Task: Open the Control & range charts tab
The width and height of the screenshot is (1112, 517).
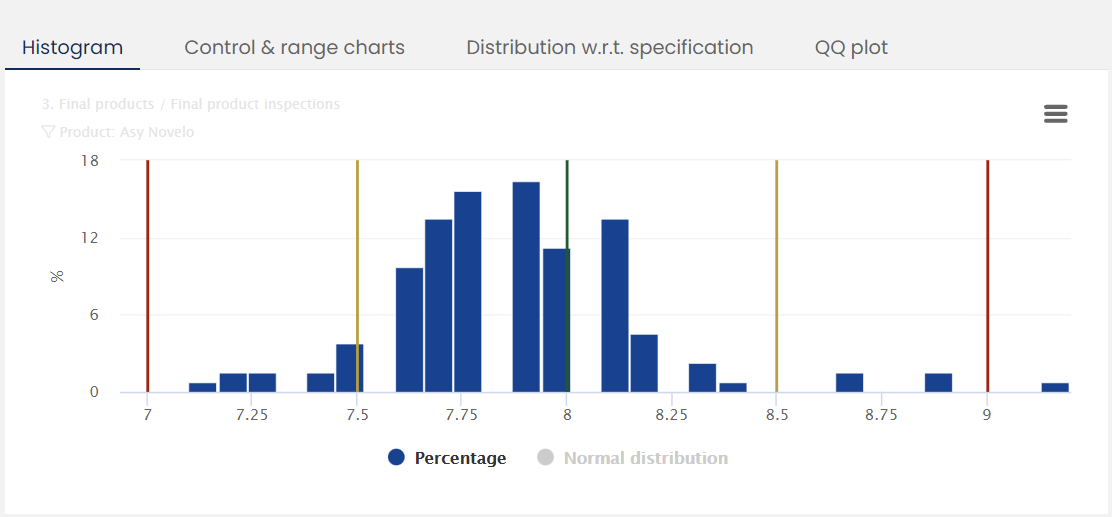Action: pos(294,47)
